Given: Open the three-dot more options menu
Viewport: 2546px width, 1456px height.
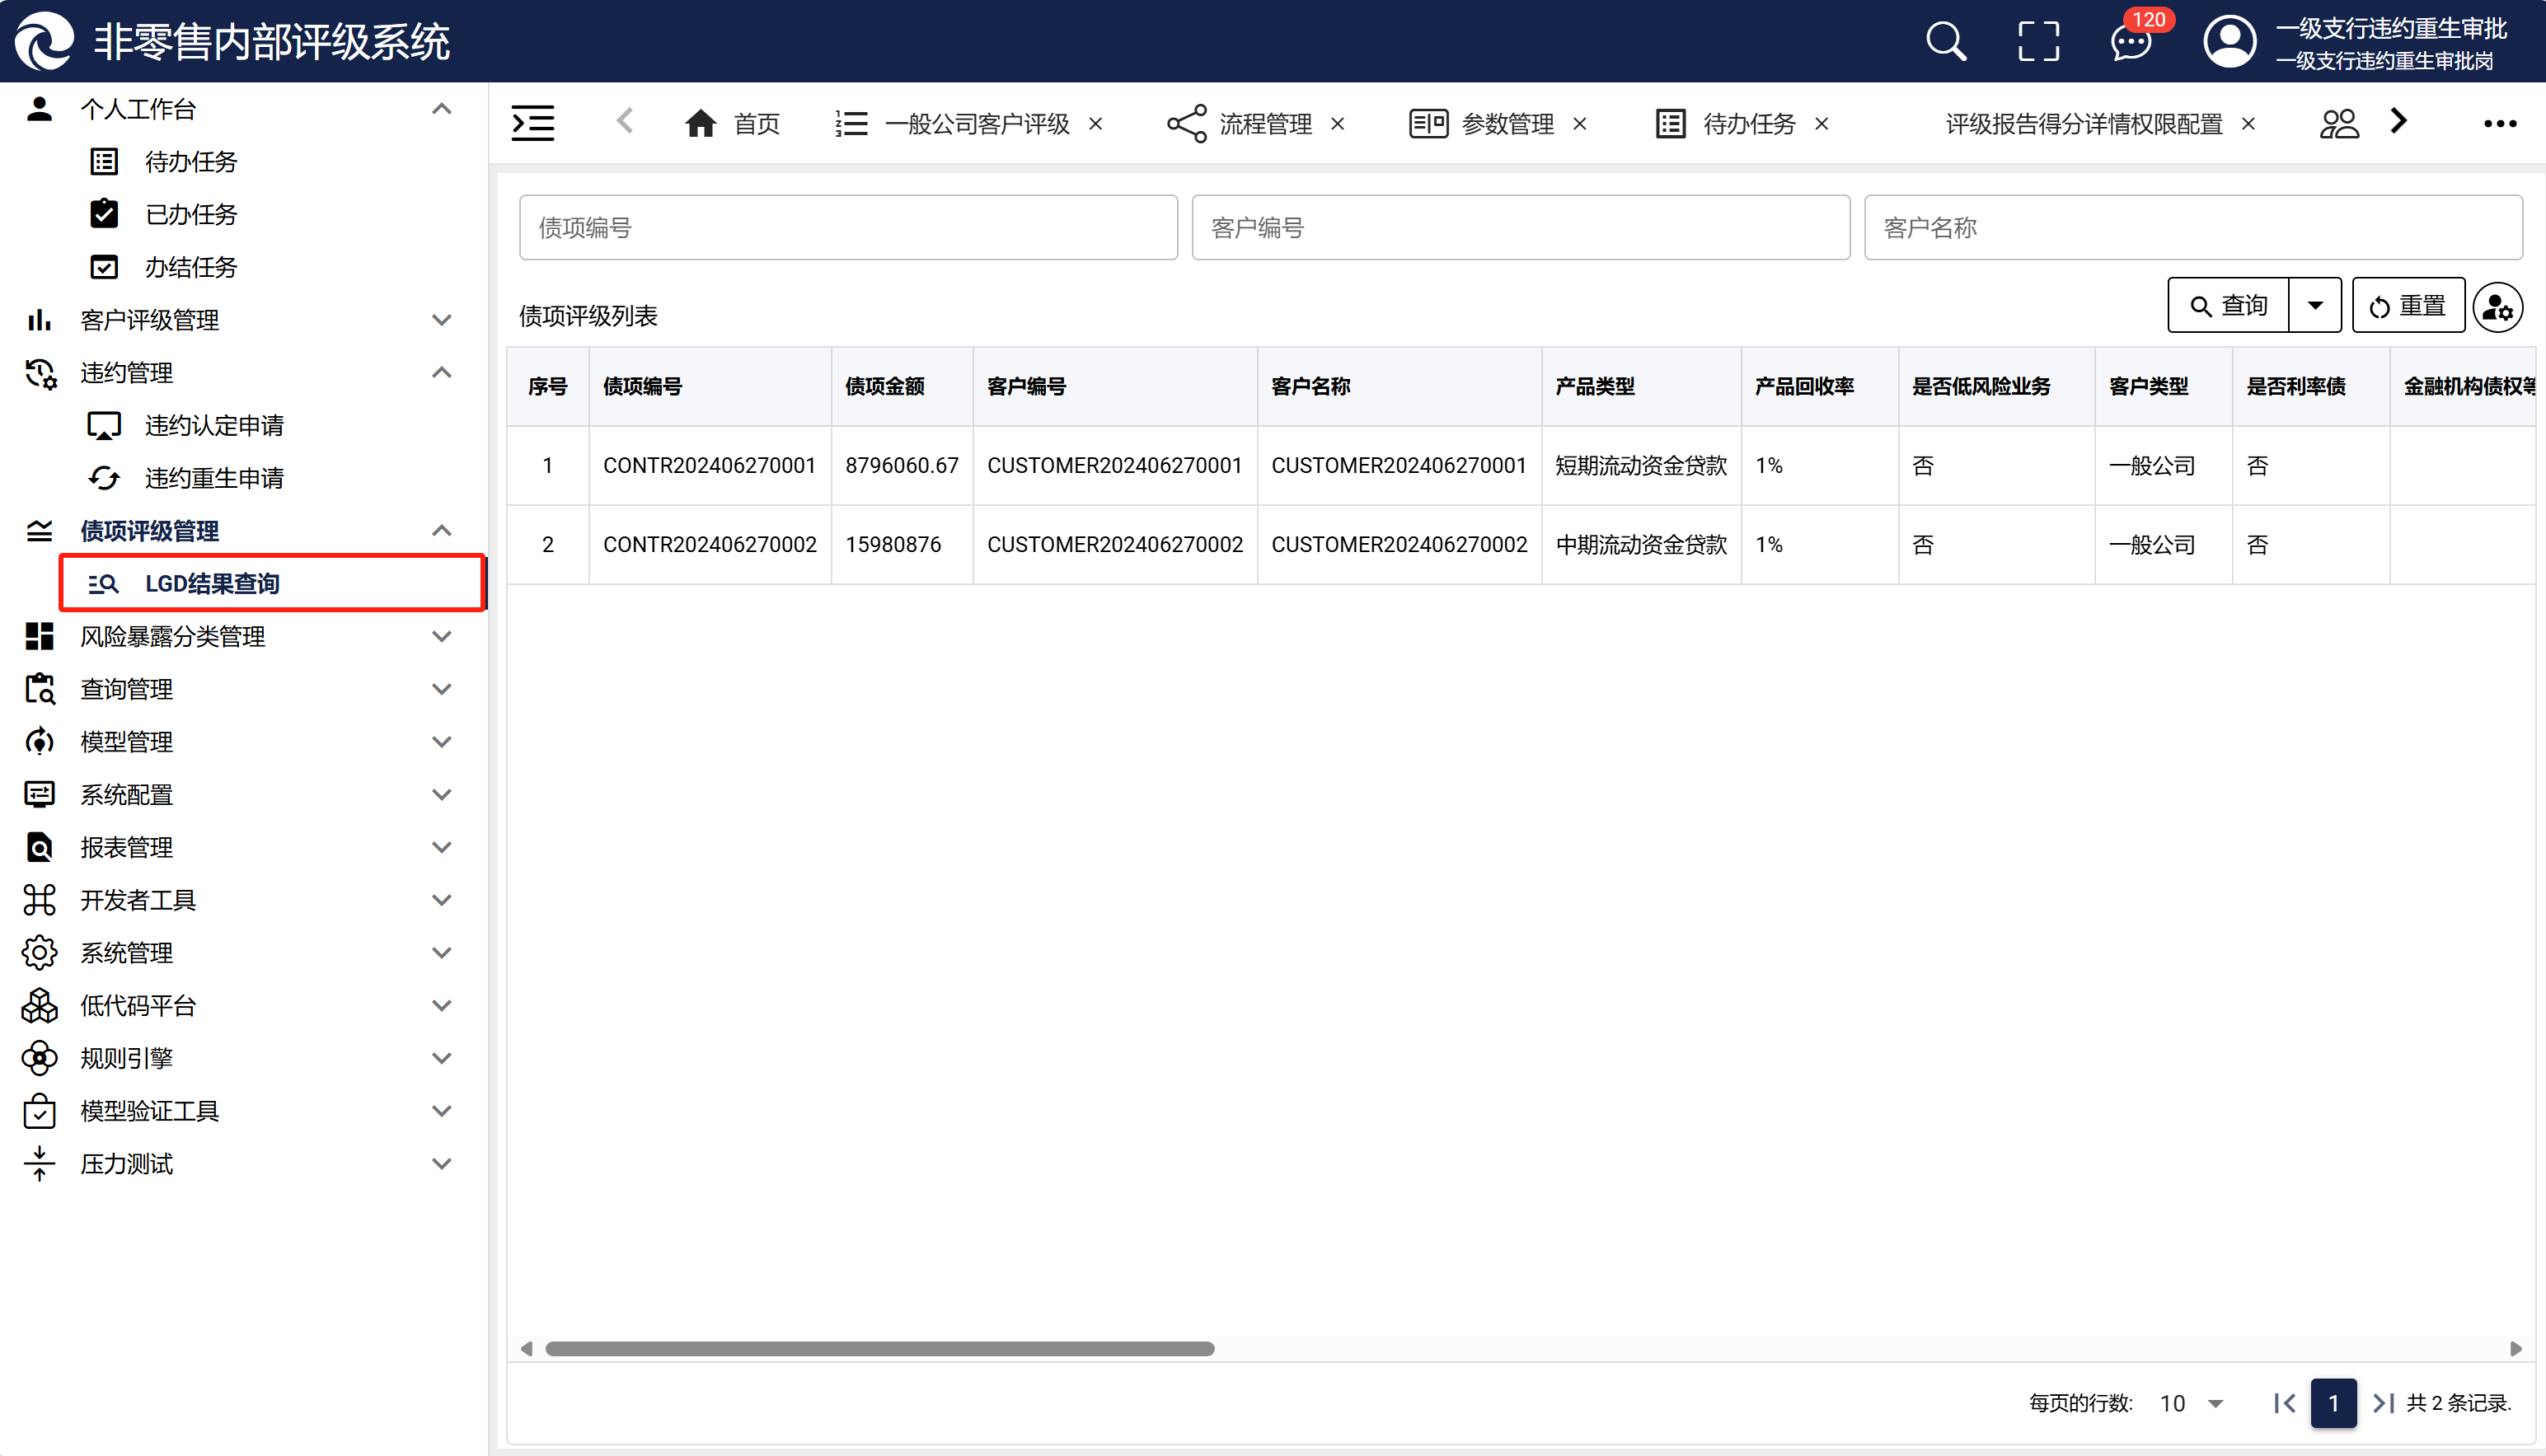Looking at the screenshot, I should coord(2499,123).
